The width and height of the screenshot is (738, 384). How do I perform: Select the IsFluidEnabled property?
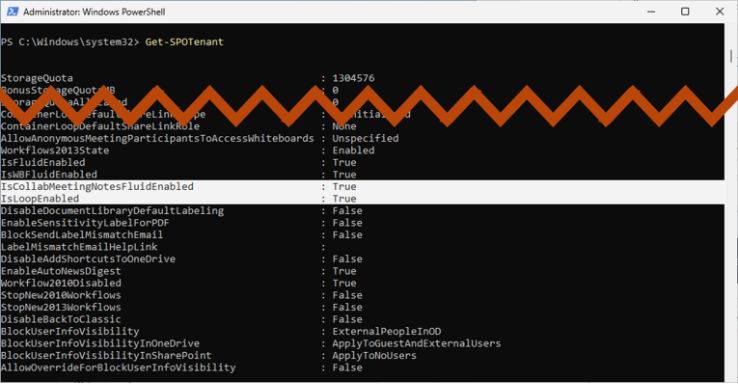(43, 162)
